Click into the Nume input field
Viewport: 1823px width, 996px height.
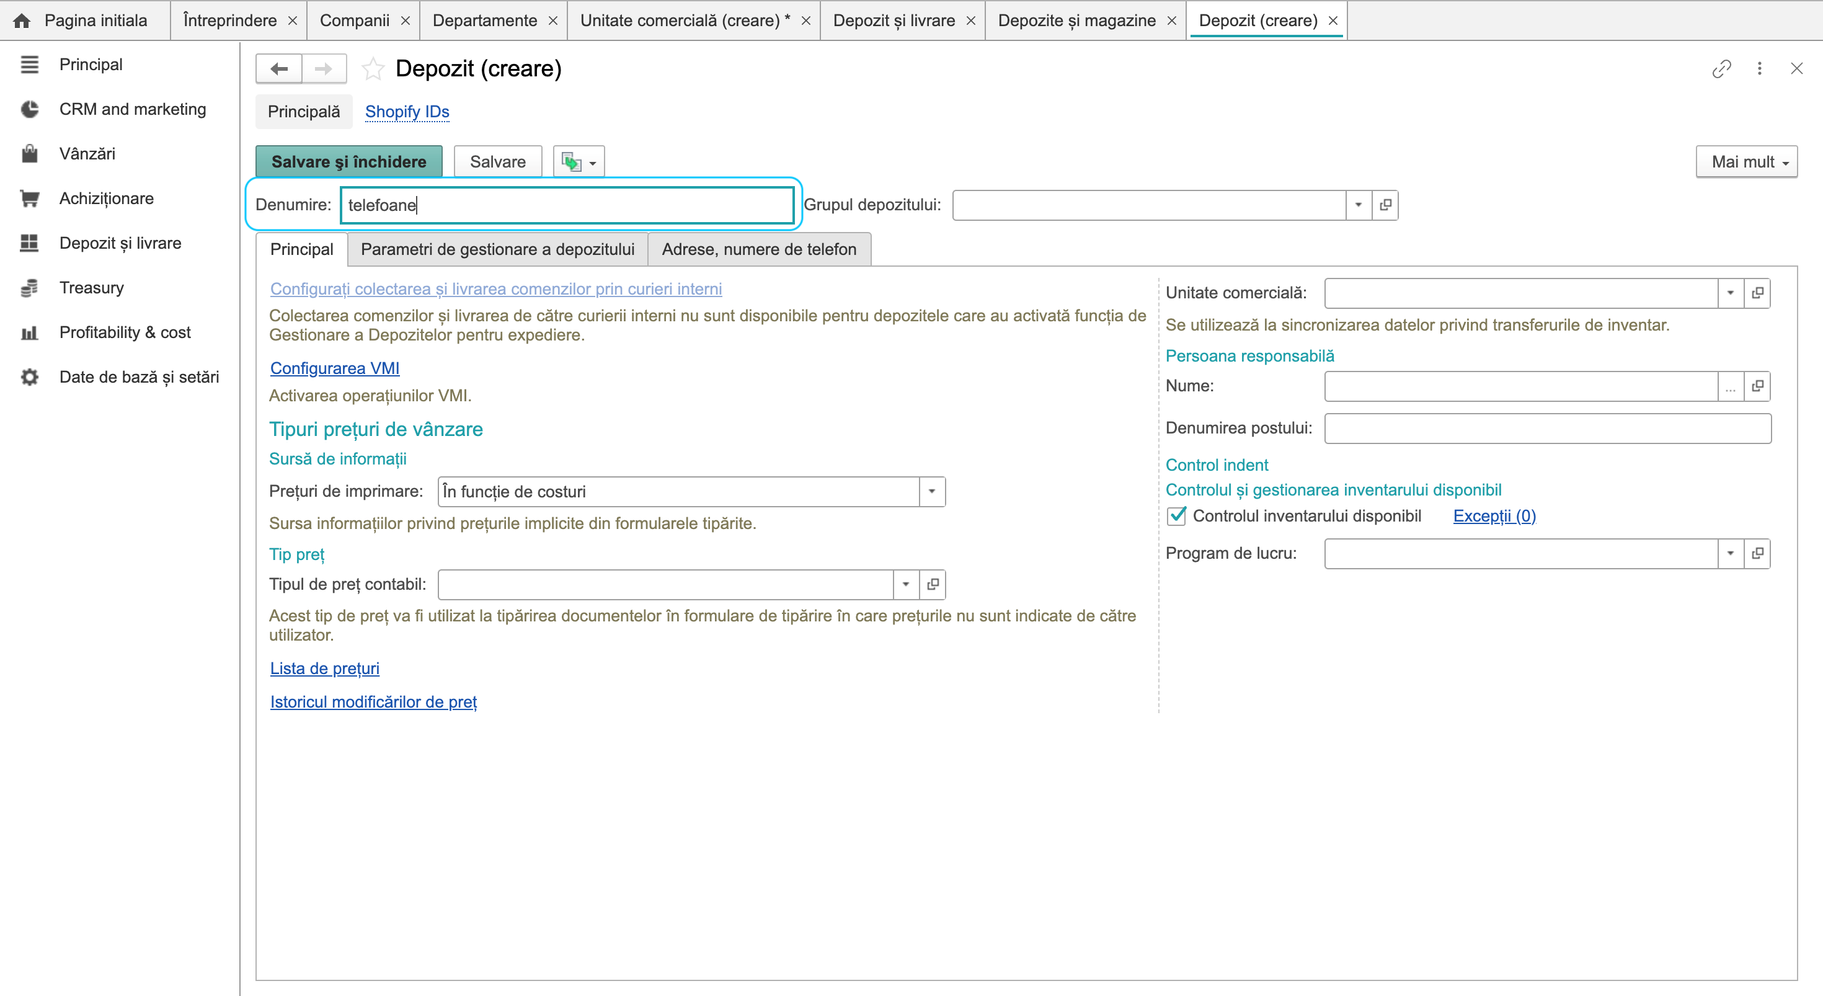coord(1521,386)
